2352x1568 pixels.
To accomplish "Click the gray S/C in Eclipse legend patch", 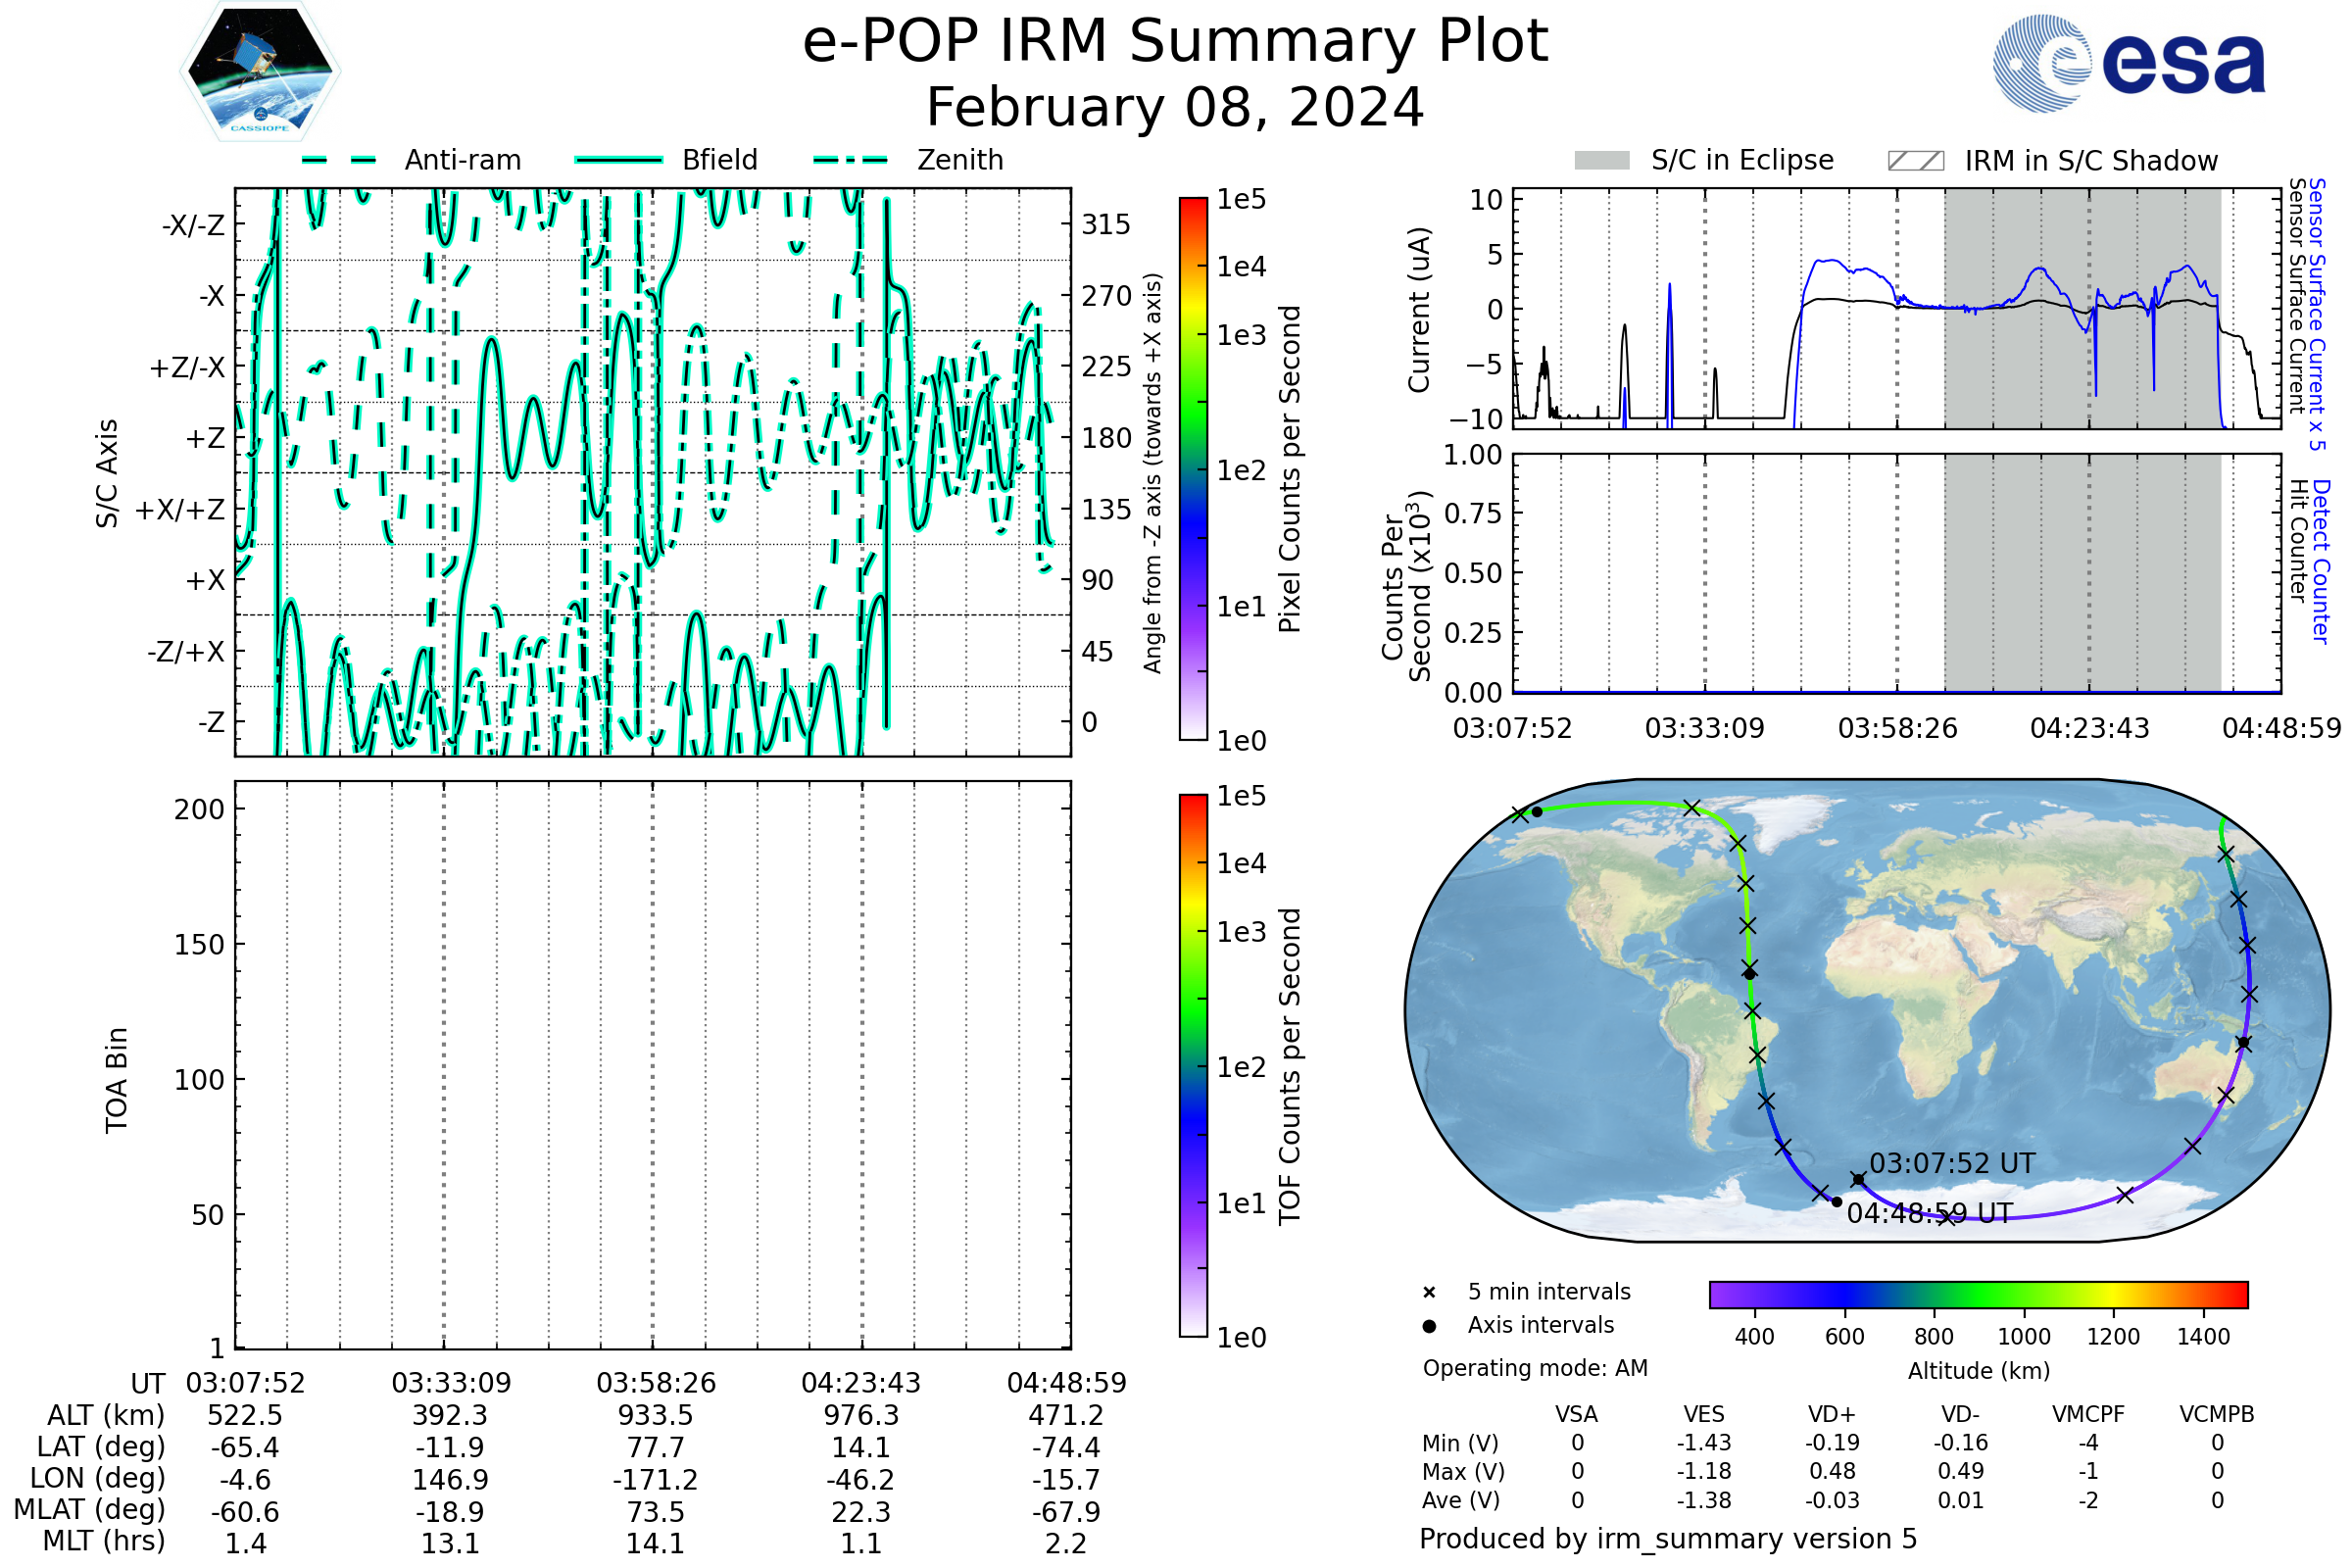I will [x=1602, y=161].
